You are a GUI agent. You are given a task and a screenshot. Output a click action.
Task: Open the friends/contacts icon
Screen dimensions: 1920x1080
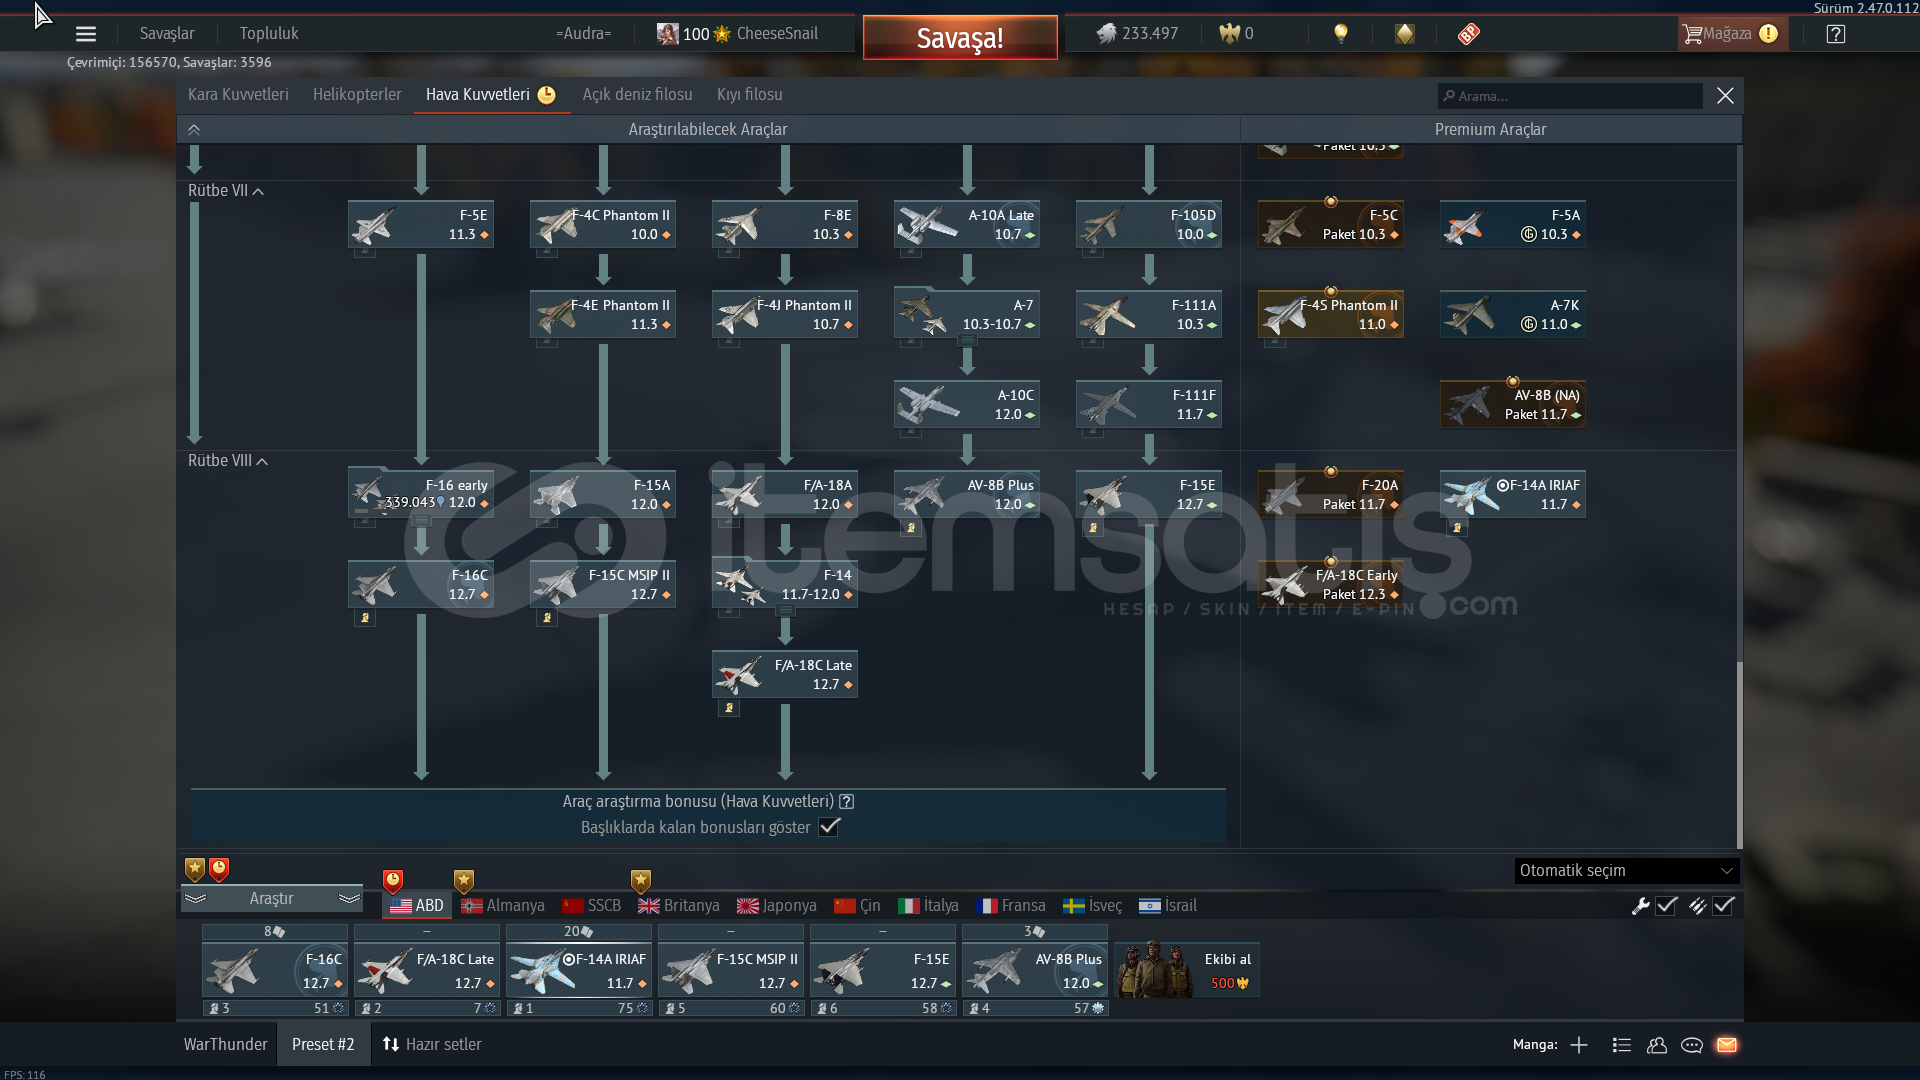coord(1657,1045)
